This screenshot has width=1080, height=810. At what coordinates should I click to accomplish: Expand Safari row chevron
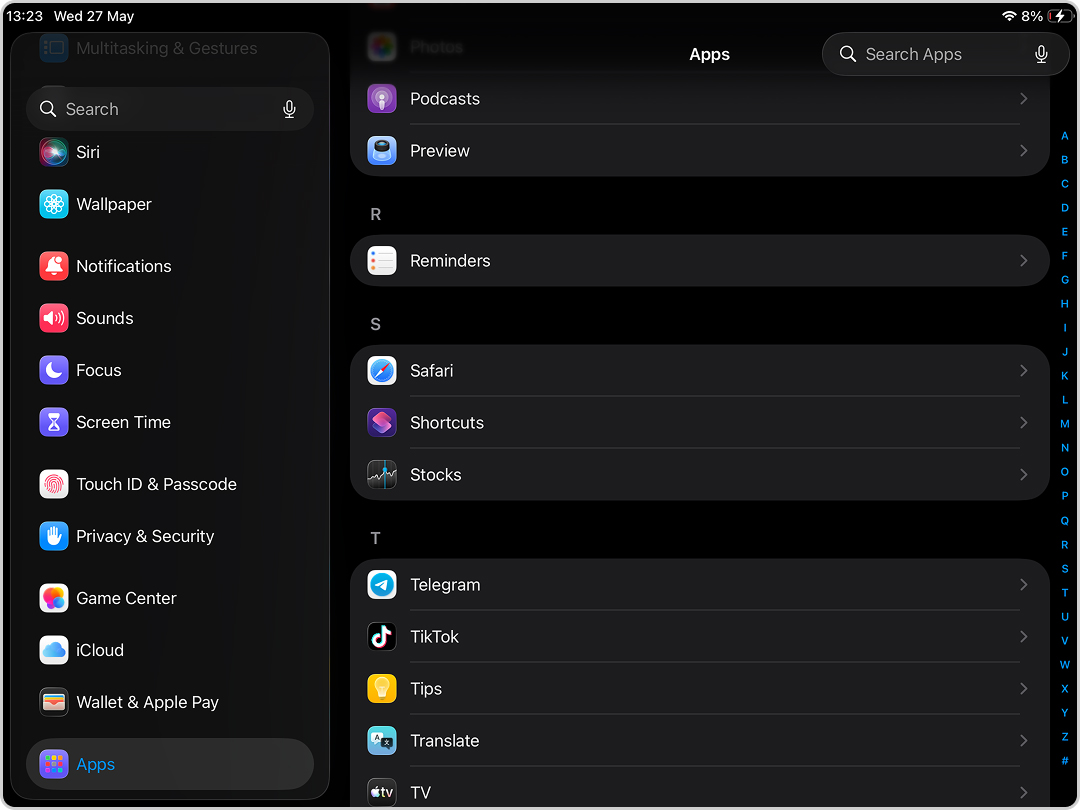pyautogui.click(x=1024, y=371)
